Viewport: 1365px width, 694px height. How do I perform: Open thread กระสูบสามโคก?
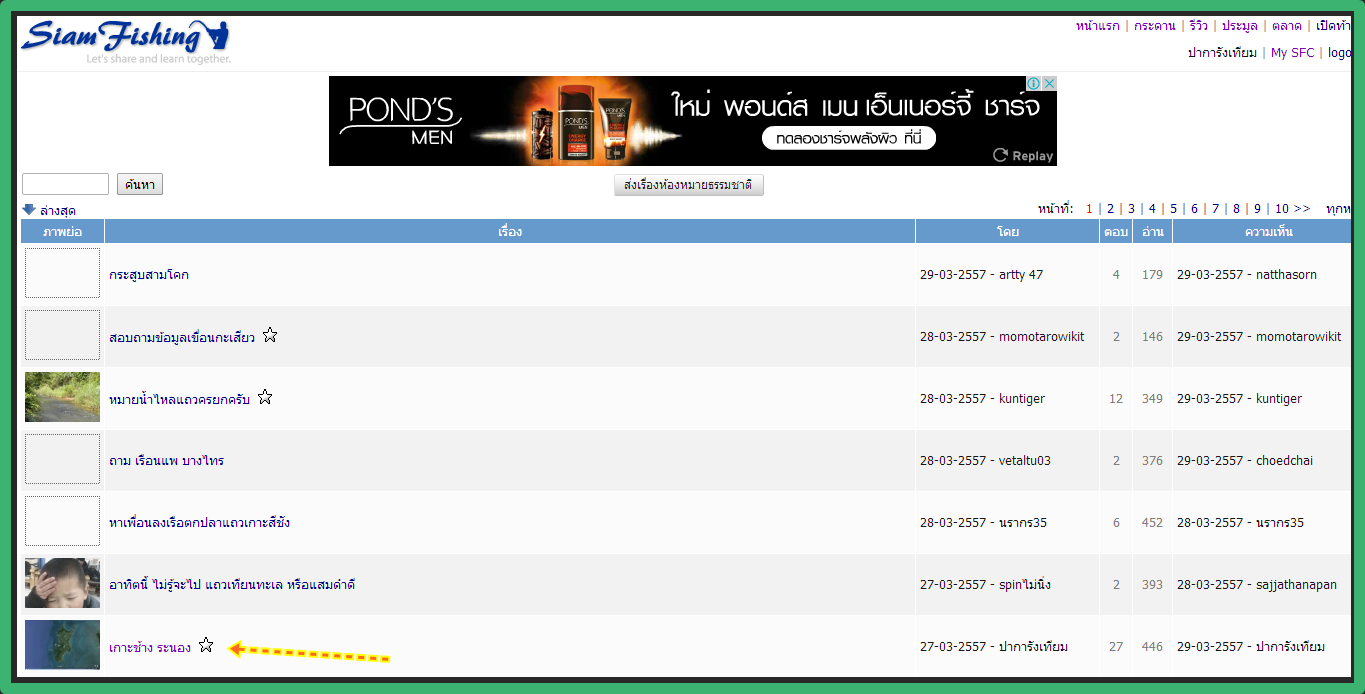[x=149, y=275]
